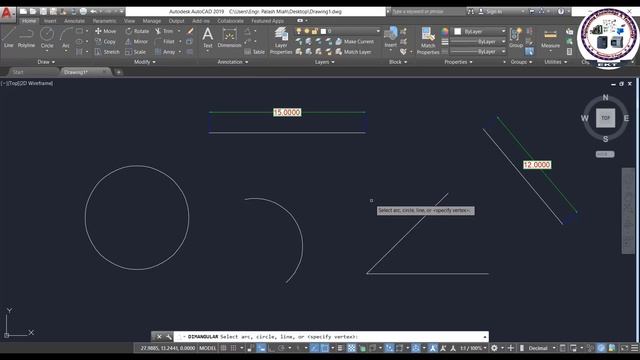The image size is (640, 360).
Task: Cancel the command with the command line X
Action: coord(159,337)
